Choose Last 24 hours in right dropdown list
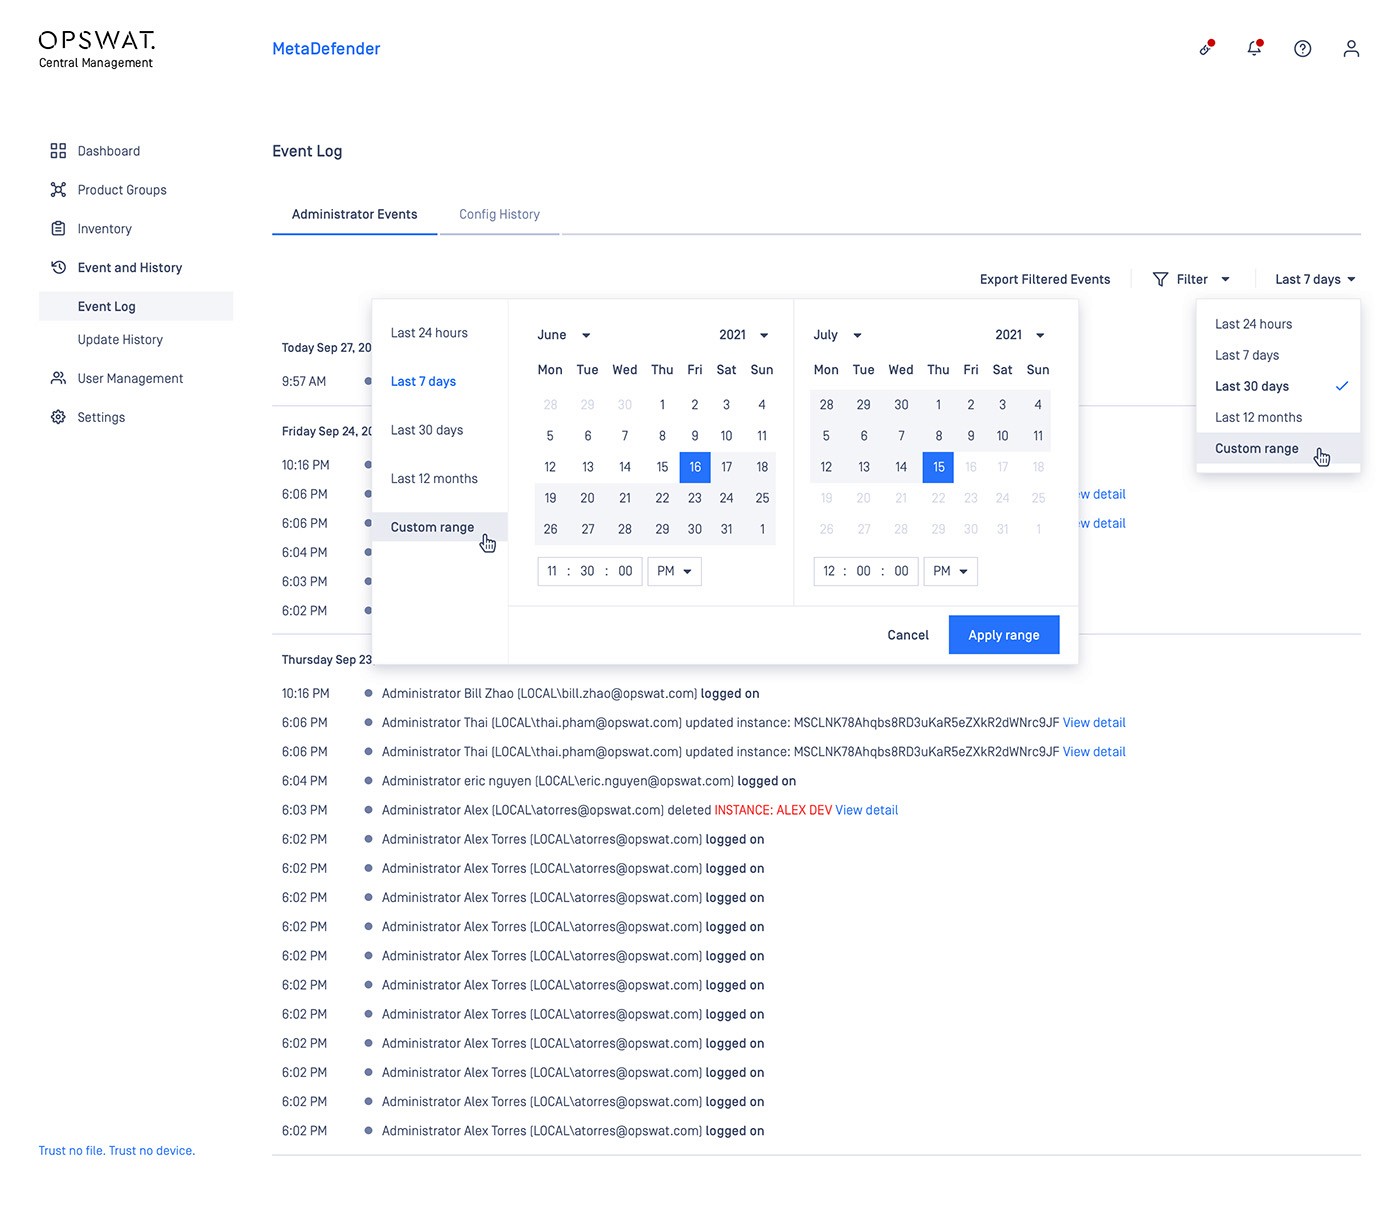The image size is (1400, 1213). 1278,324
